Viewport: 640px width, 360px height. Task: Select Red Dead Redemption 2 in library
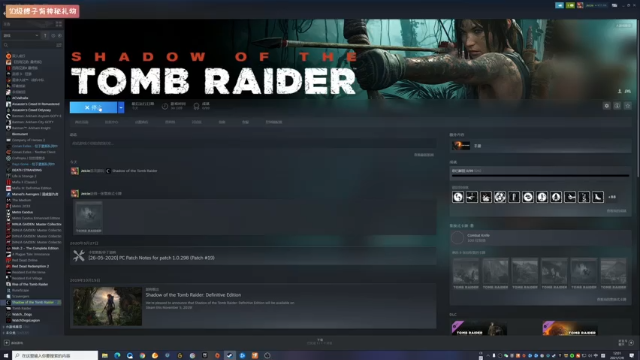coord(30,266)
